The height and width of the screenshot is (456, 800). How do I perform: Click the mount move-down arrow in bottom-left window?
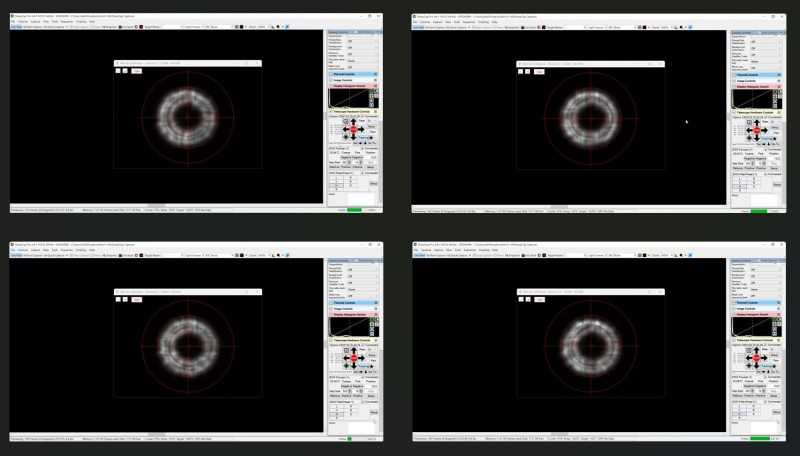click(x=354, y=365)
